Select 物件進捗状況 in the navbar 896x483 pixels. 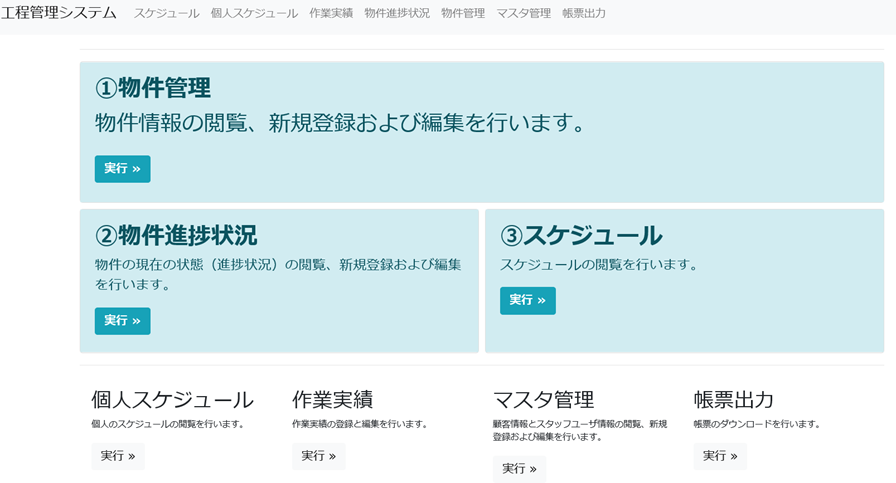click(x=397, y=13)
